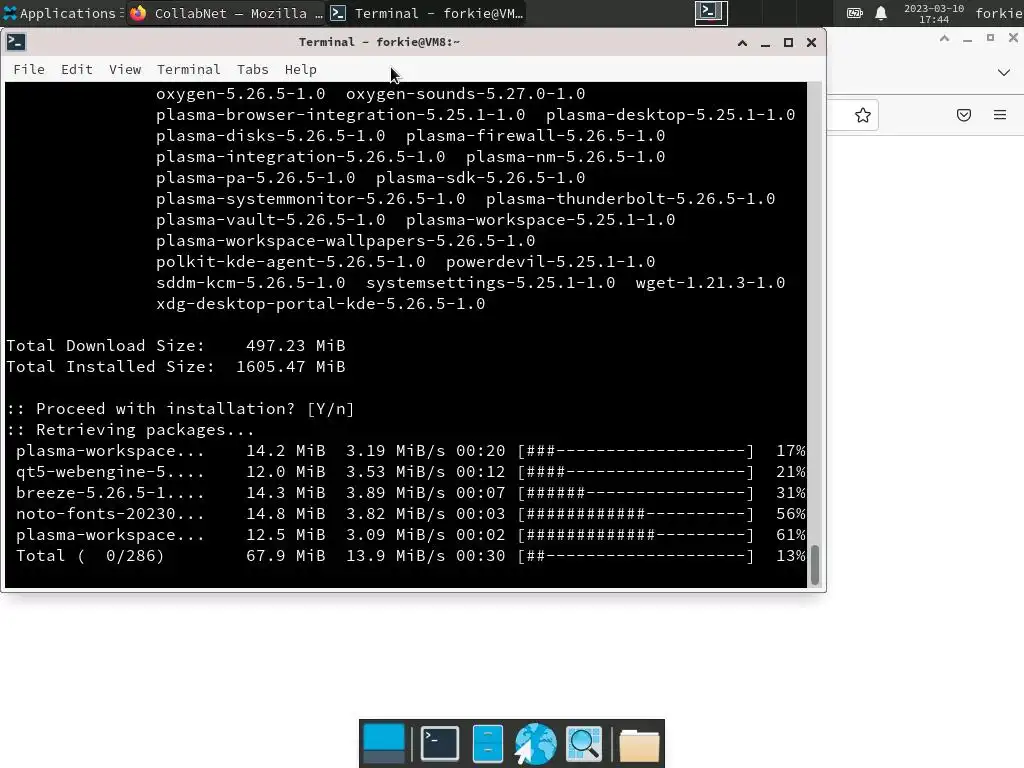Maximize the Firefox window
1024x768 pixels.
click(x=990, y=39)
